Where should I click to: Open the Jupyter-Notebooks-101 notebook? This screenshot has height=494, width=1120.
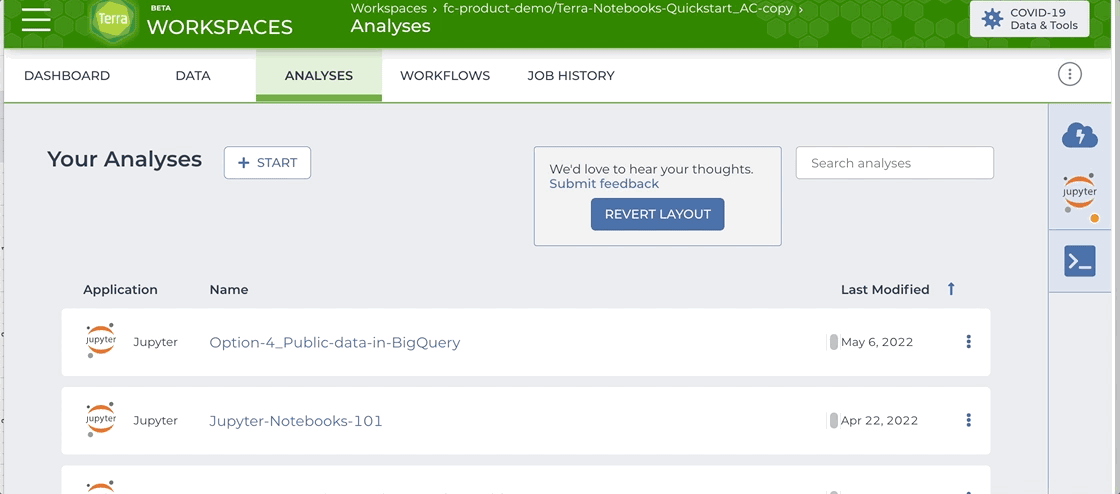pos(296,421)
